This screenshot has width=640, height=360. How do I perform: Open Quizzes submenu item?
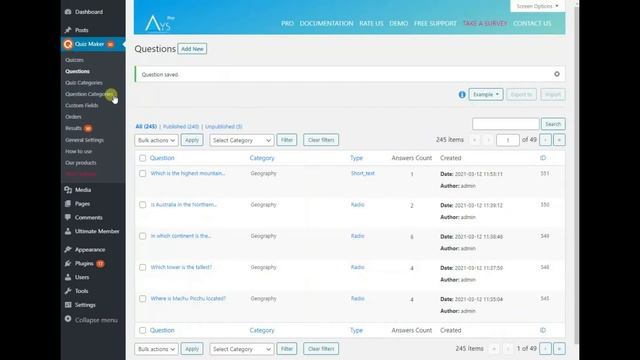point(74,60)
